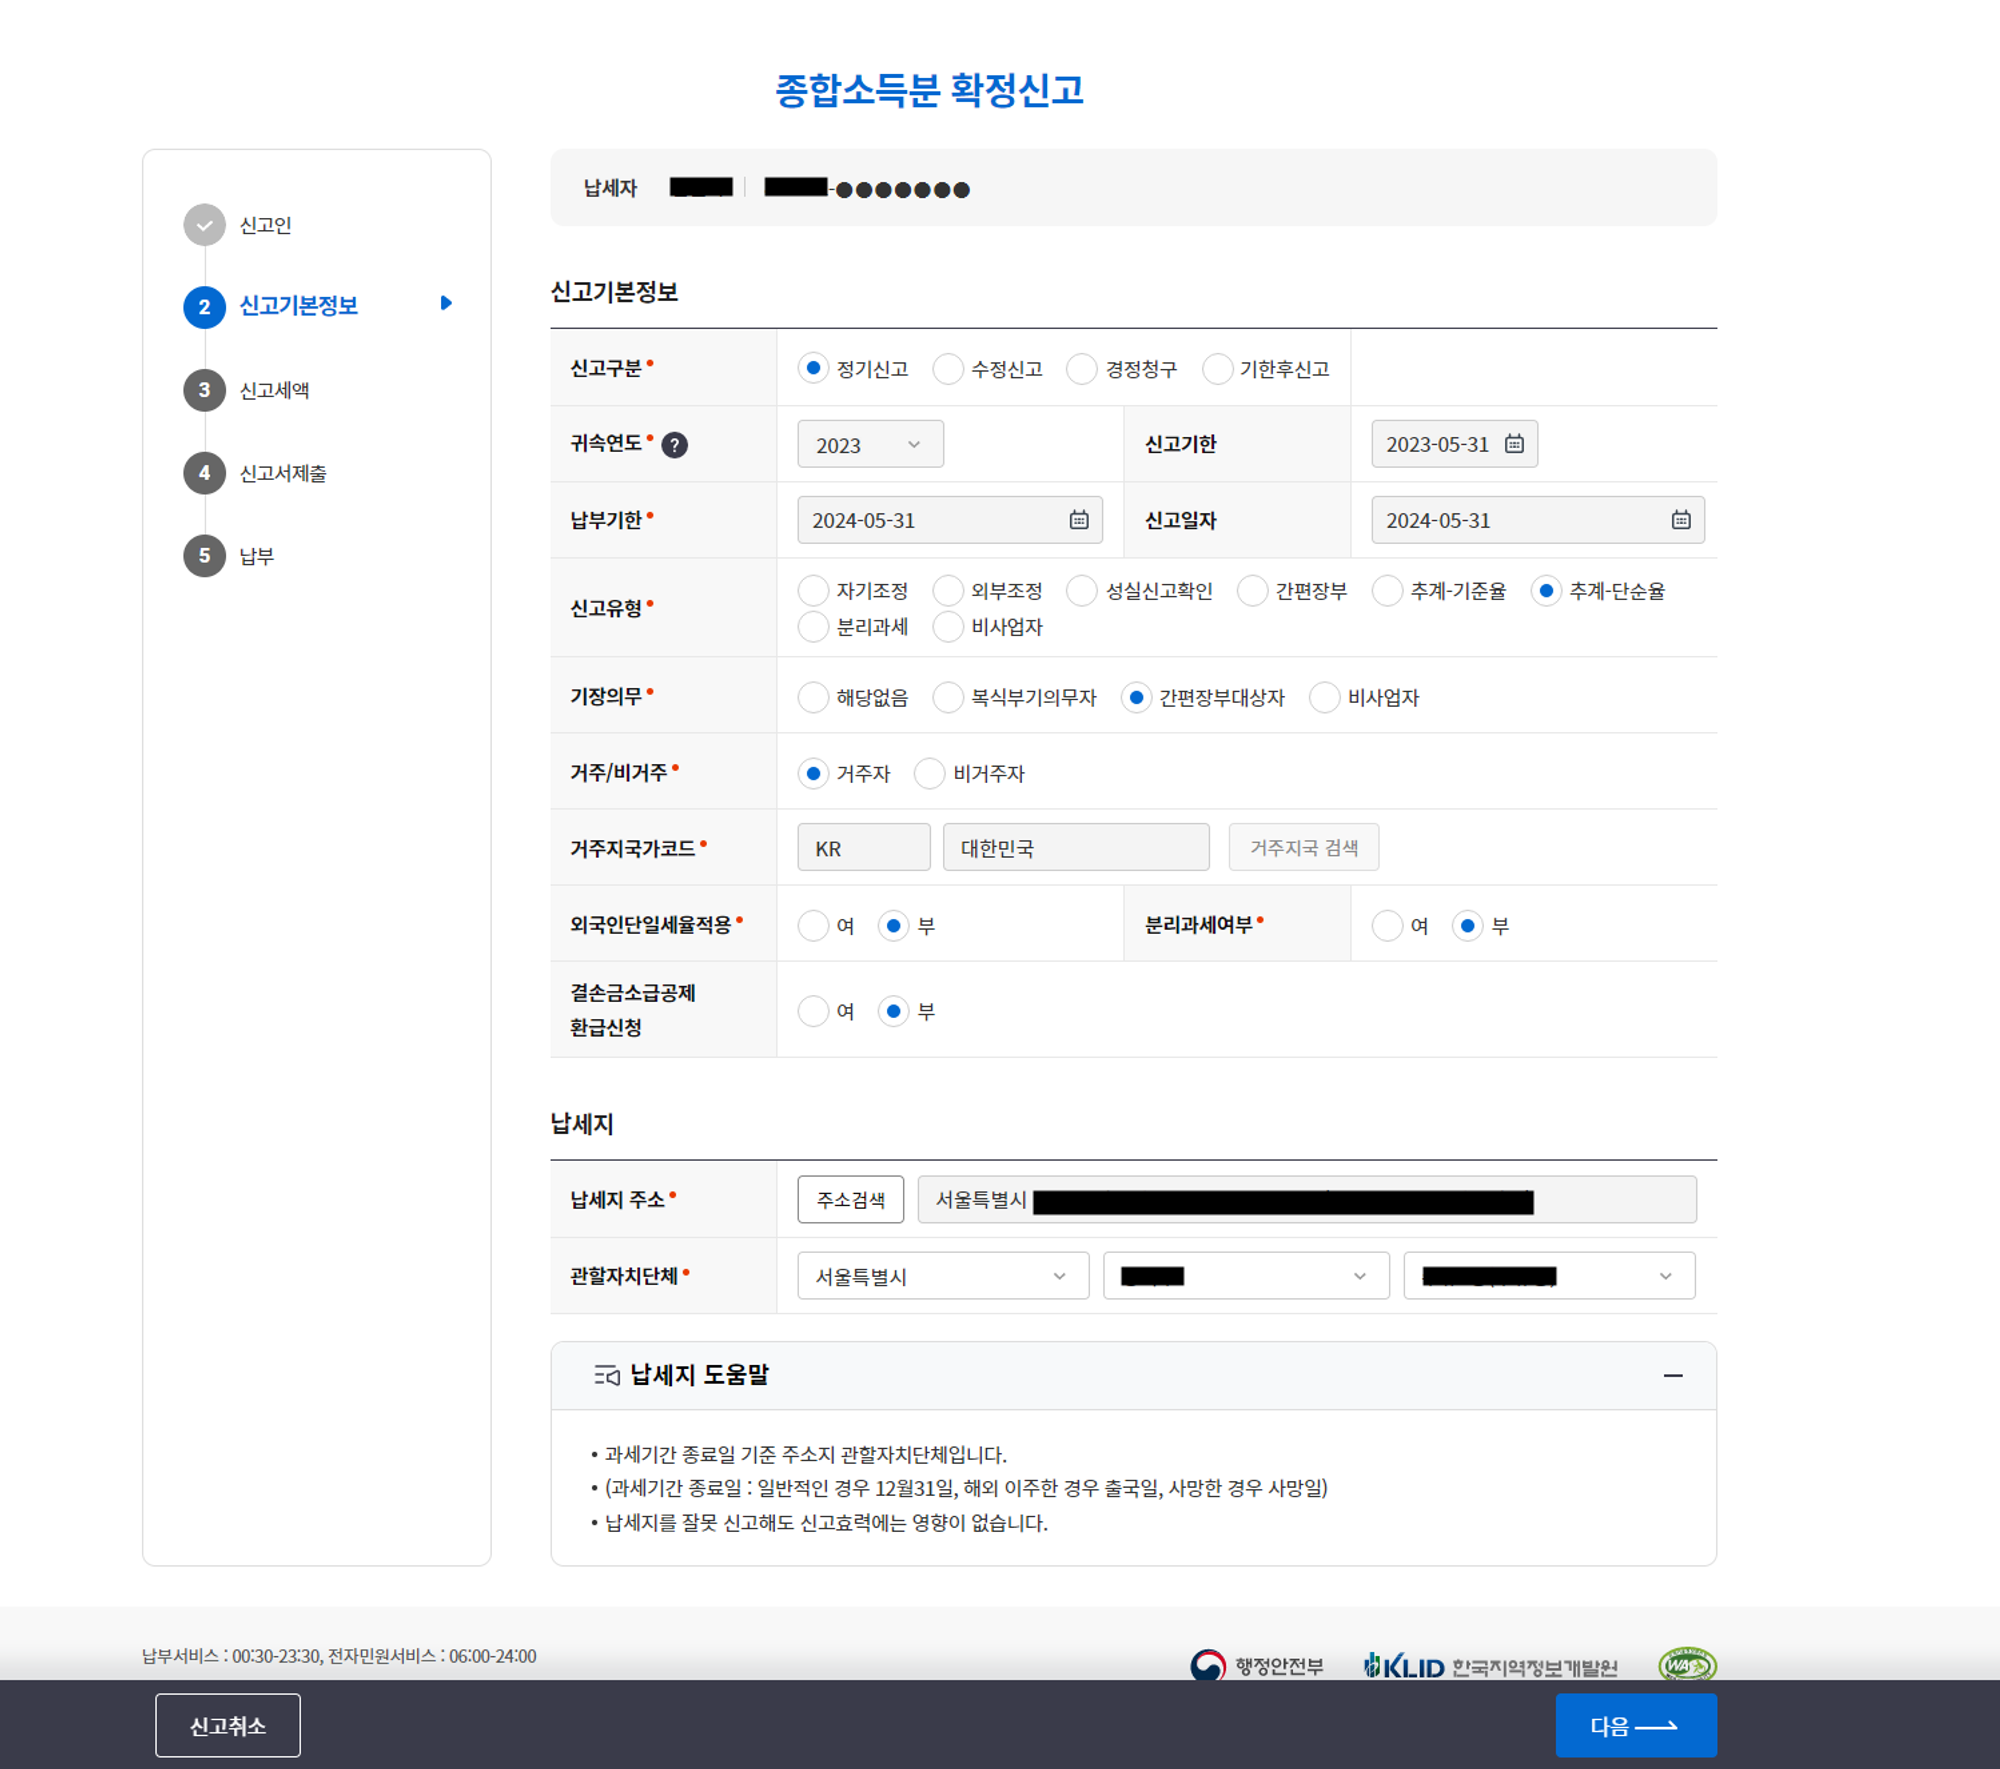
Task: Select 비사업자 in 기장의무 row
Action: 1324,697
